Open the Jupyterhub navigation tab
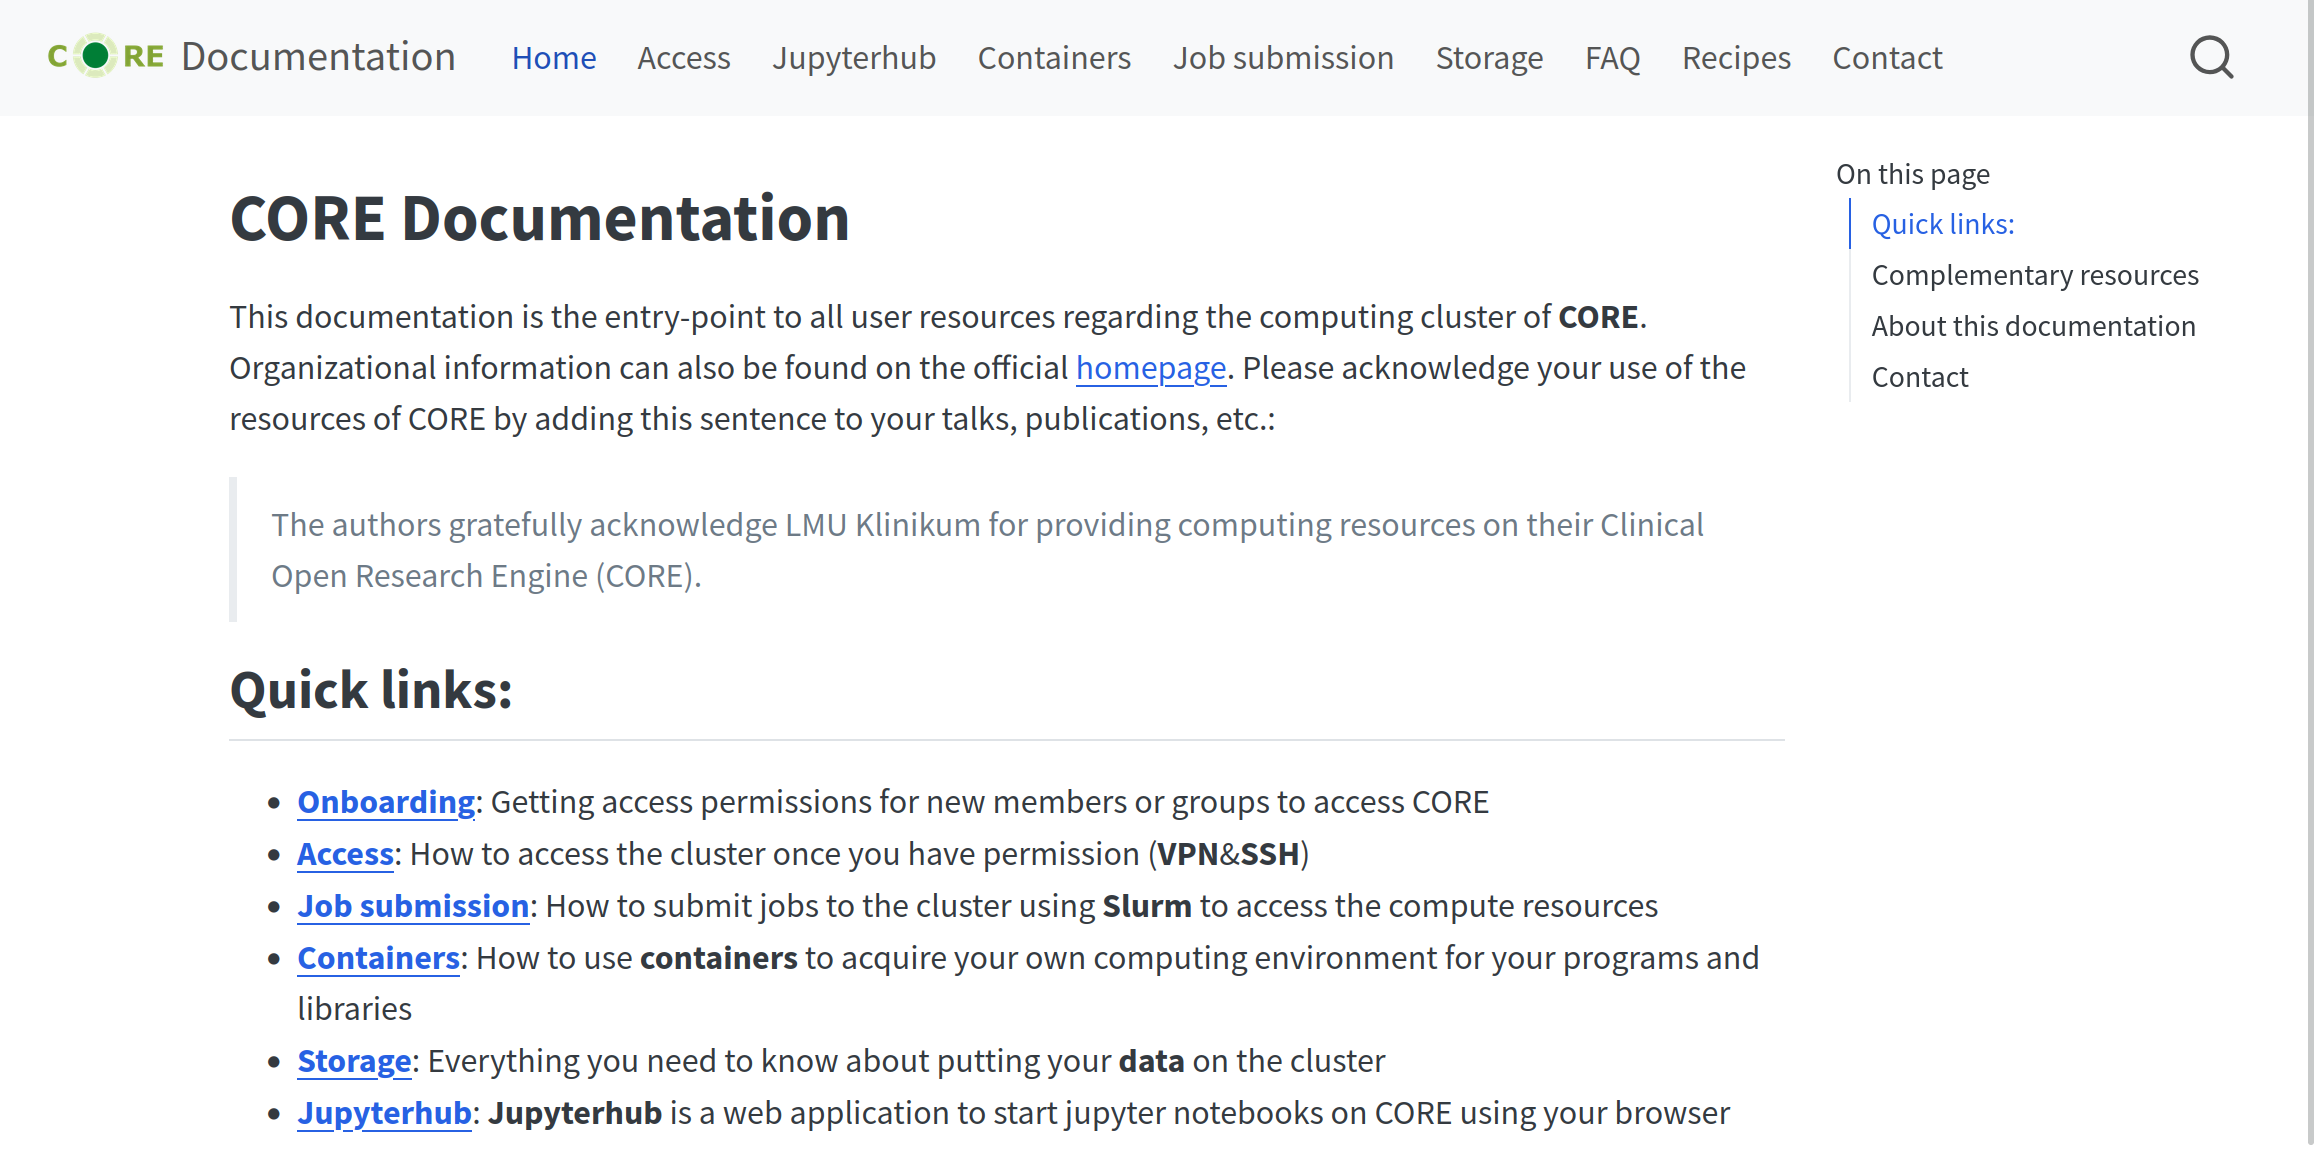 click(x=854, y=58)
